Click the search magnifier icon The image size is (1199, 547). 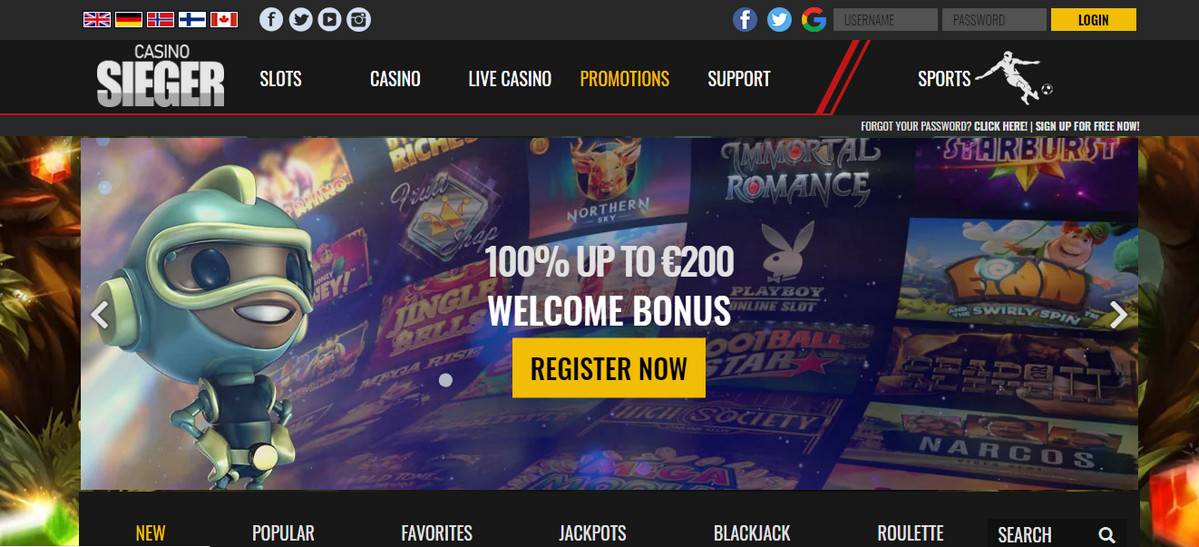click(x=1106, y=535)
